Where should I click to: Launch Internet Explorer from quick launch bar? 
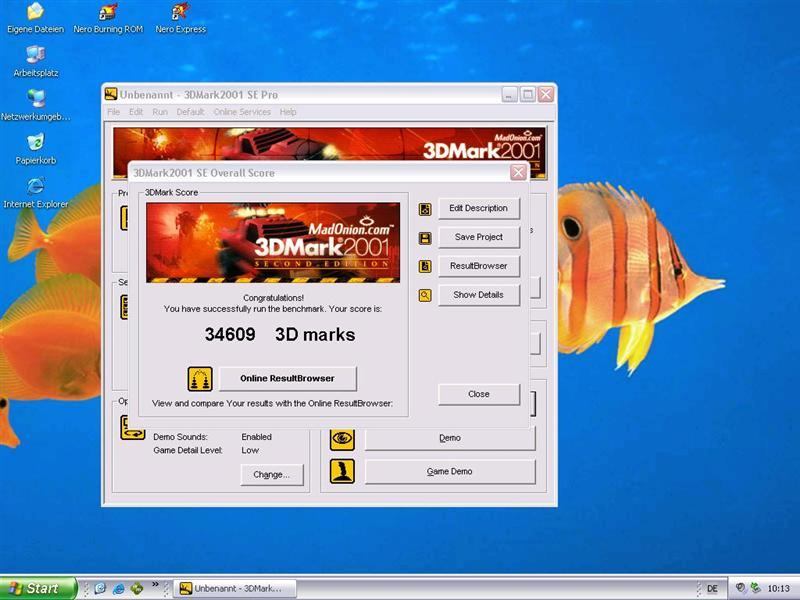point(118,588)
